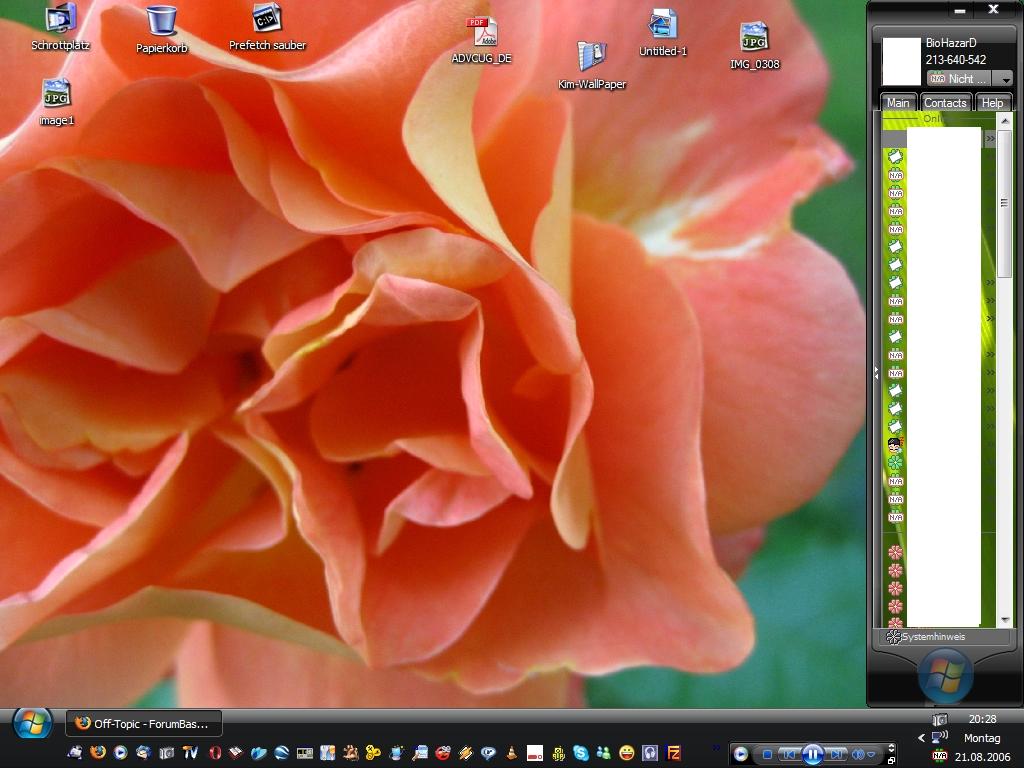Switch to Off-Topic ForumBase Firefox window
This screenshot has width=1024, height=768.
point(144,724)
